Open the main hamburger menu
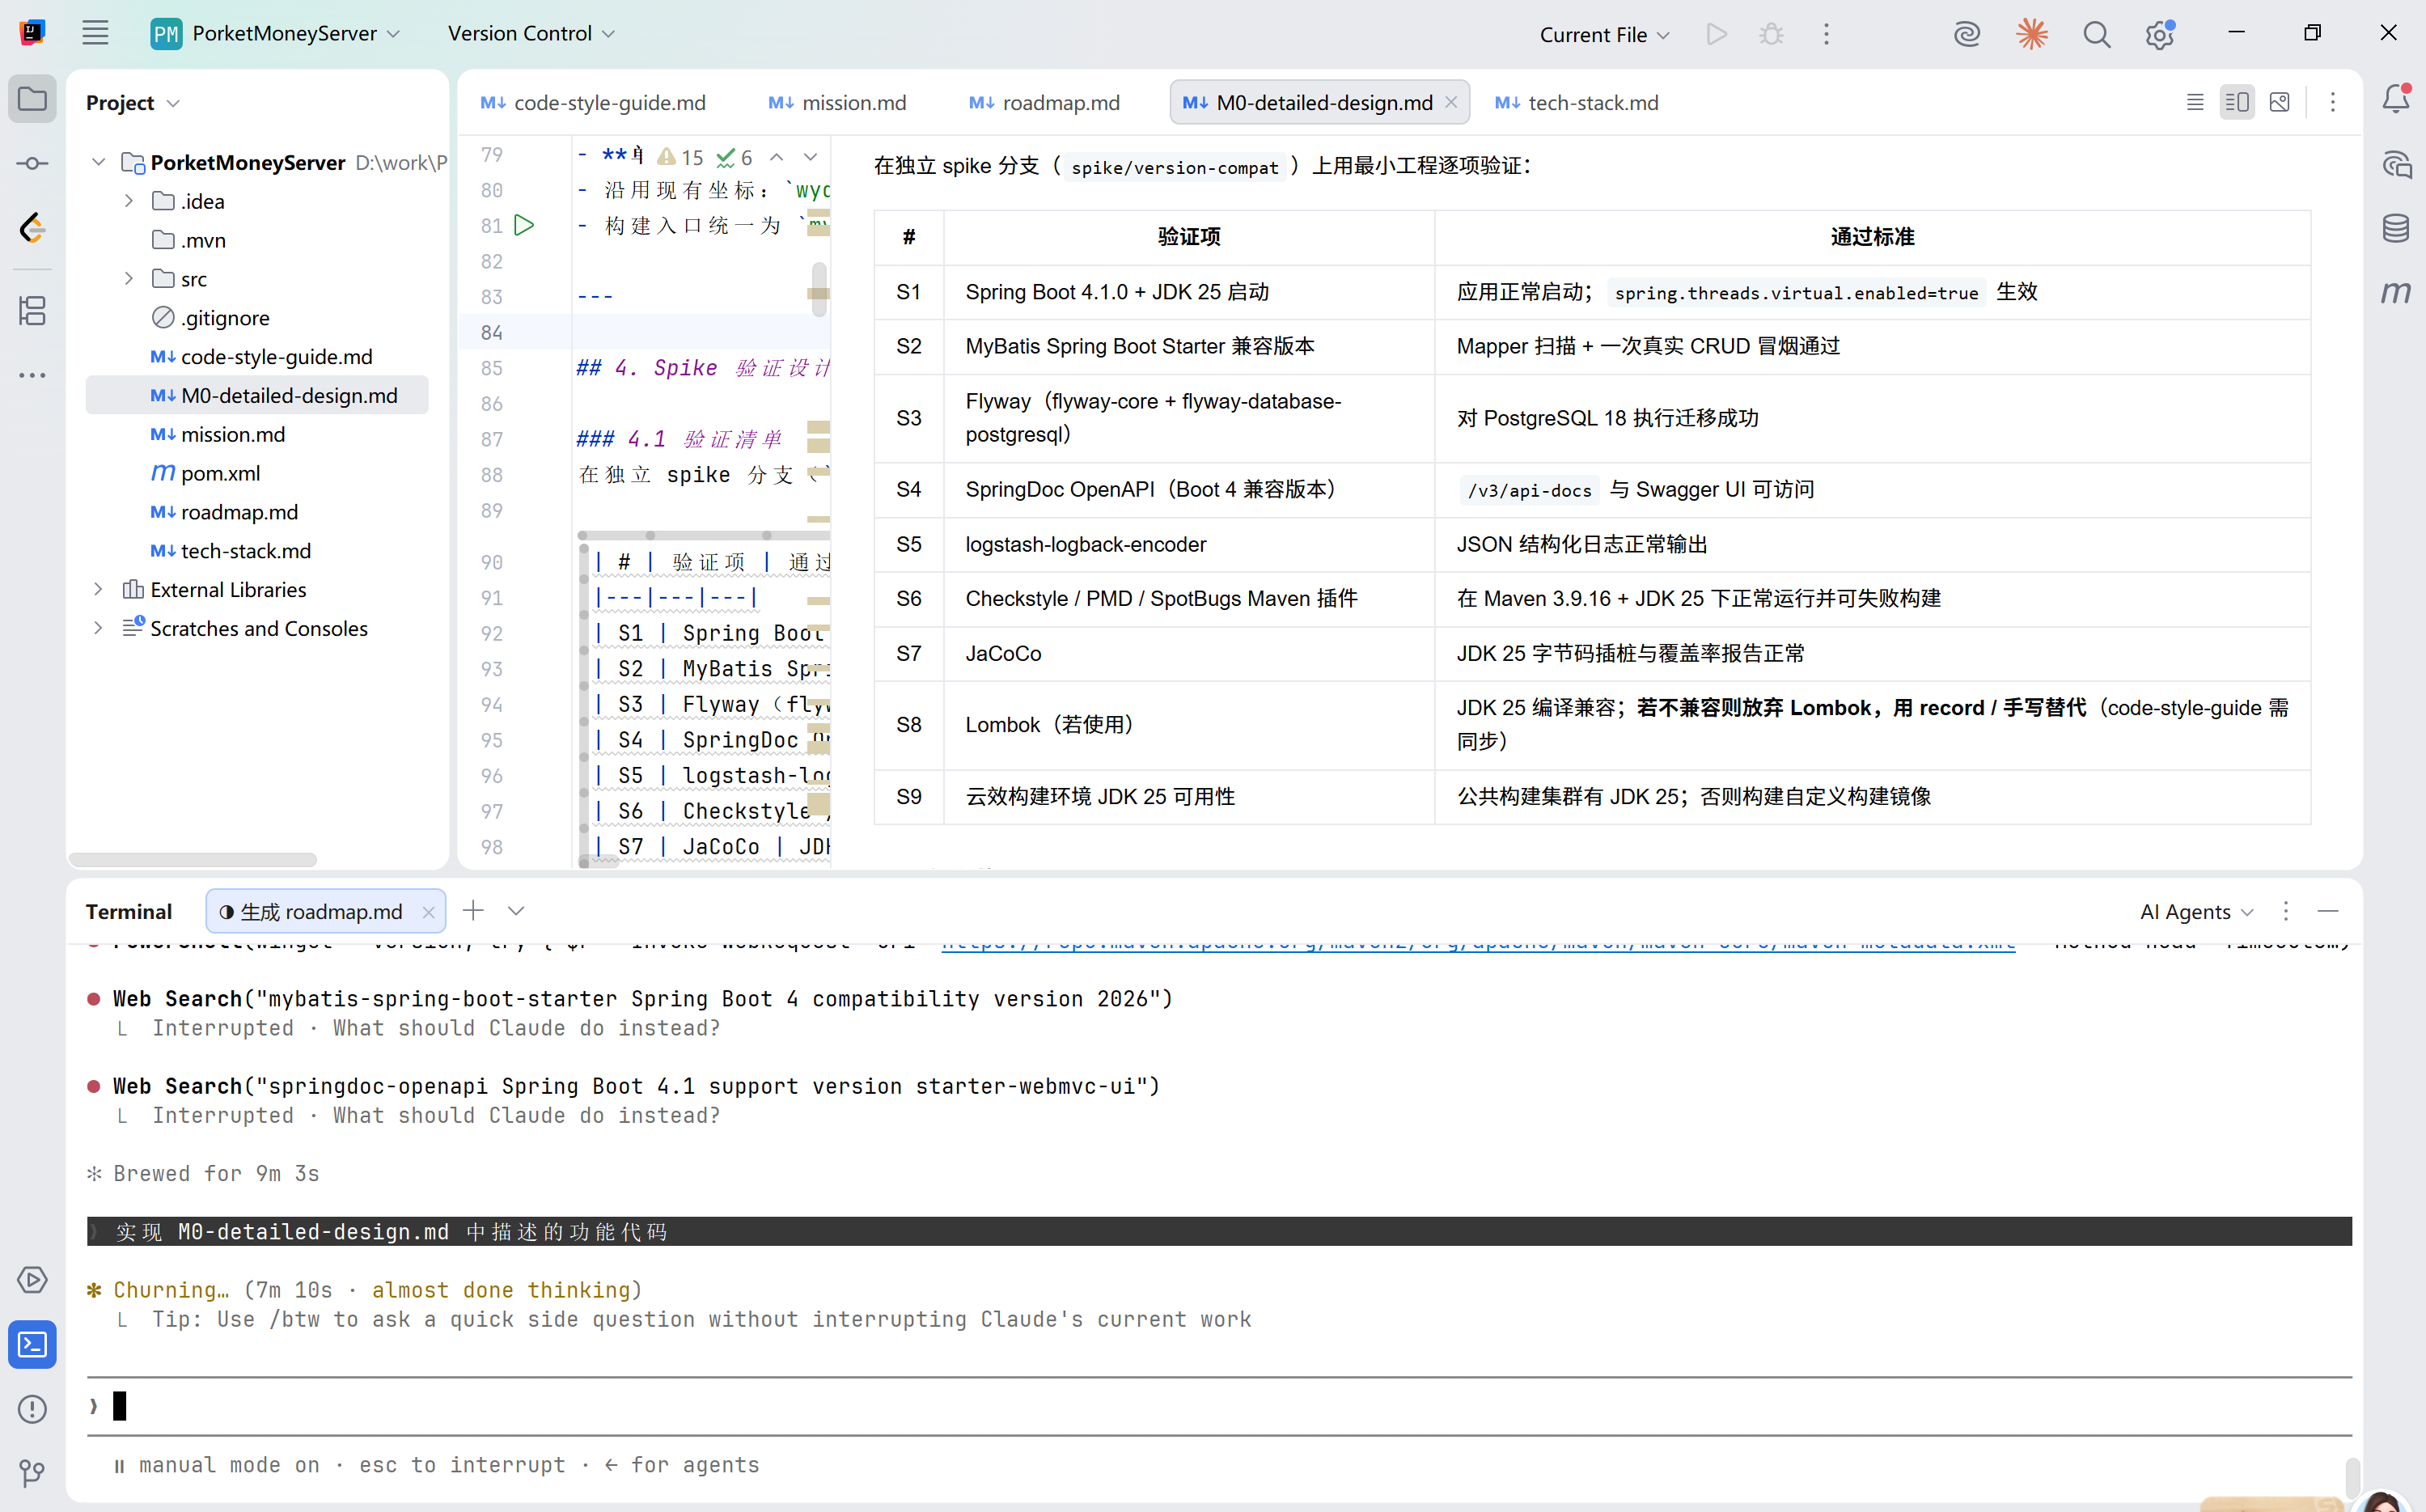2426x1512 pixels. pyautogui.click(x=95, y=33)
